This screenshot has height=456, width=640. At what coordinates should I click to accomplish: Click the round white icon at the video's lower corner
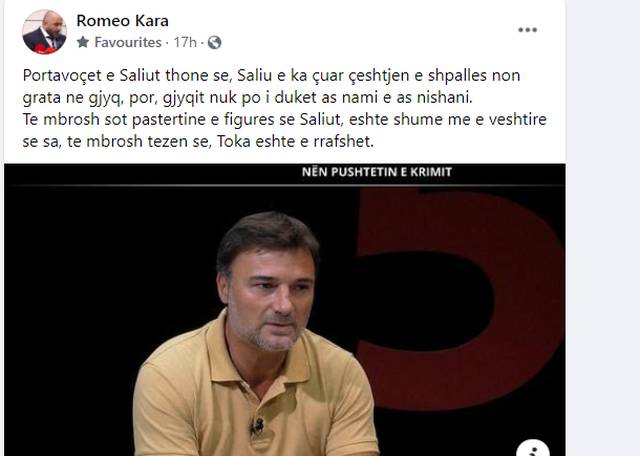(x=532, y=448)
